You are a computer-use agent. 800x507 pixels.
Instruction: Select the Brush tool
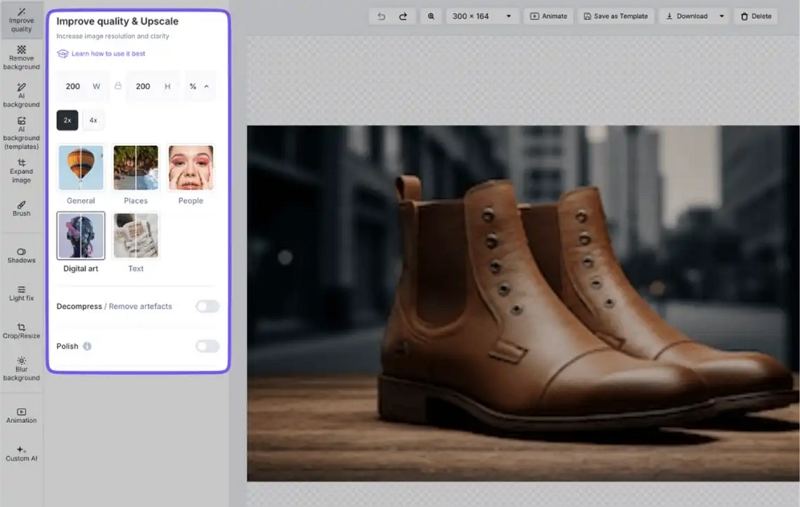coord(21,209)
